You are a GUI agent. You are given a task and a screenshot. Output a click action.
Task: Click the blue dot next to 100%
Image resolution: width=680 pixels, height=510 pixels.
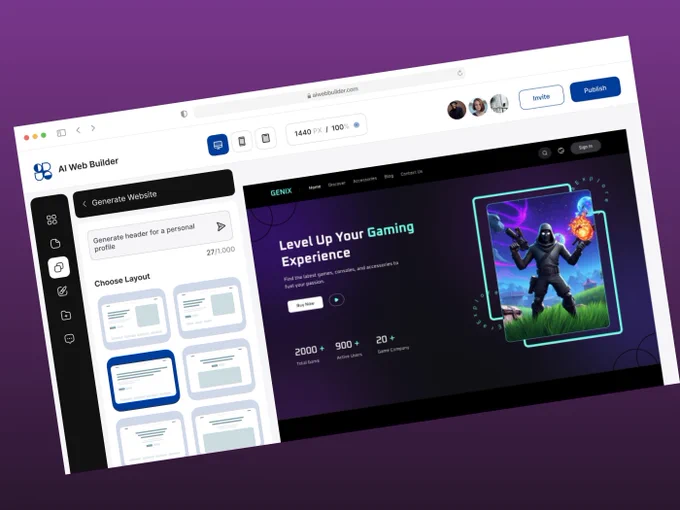(356, 125)
